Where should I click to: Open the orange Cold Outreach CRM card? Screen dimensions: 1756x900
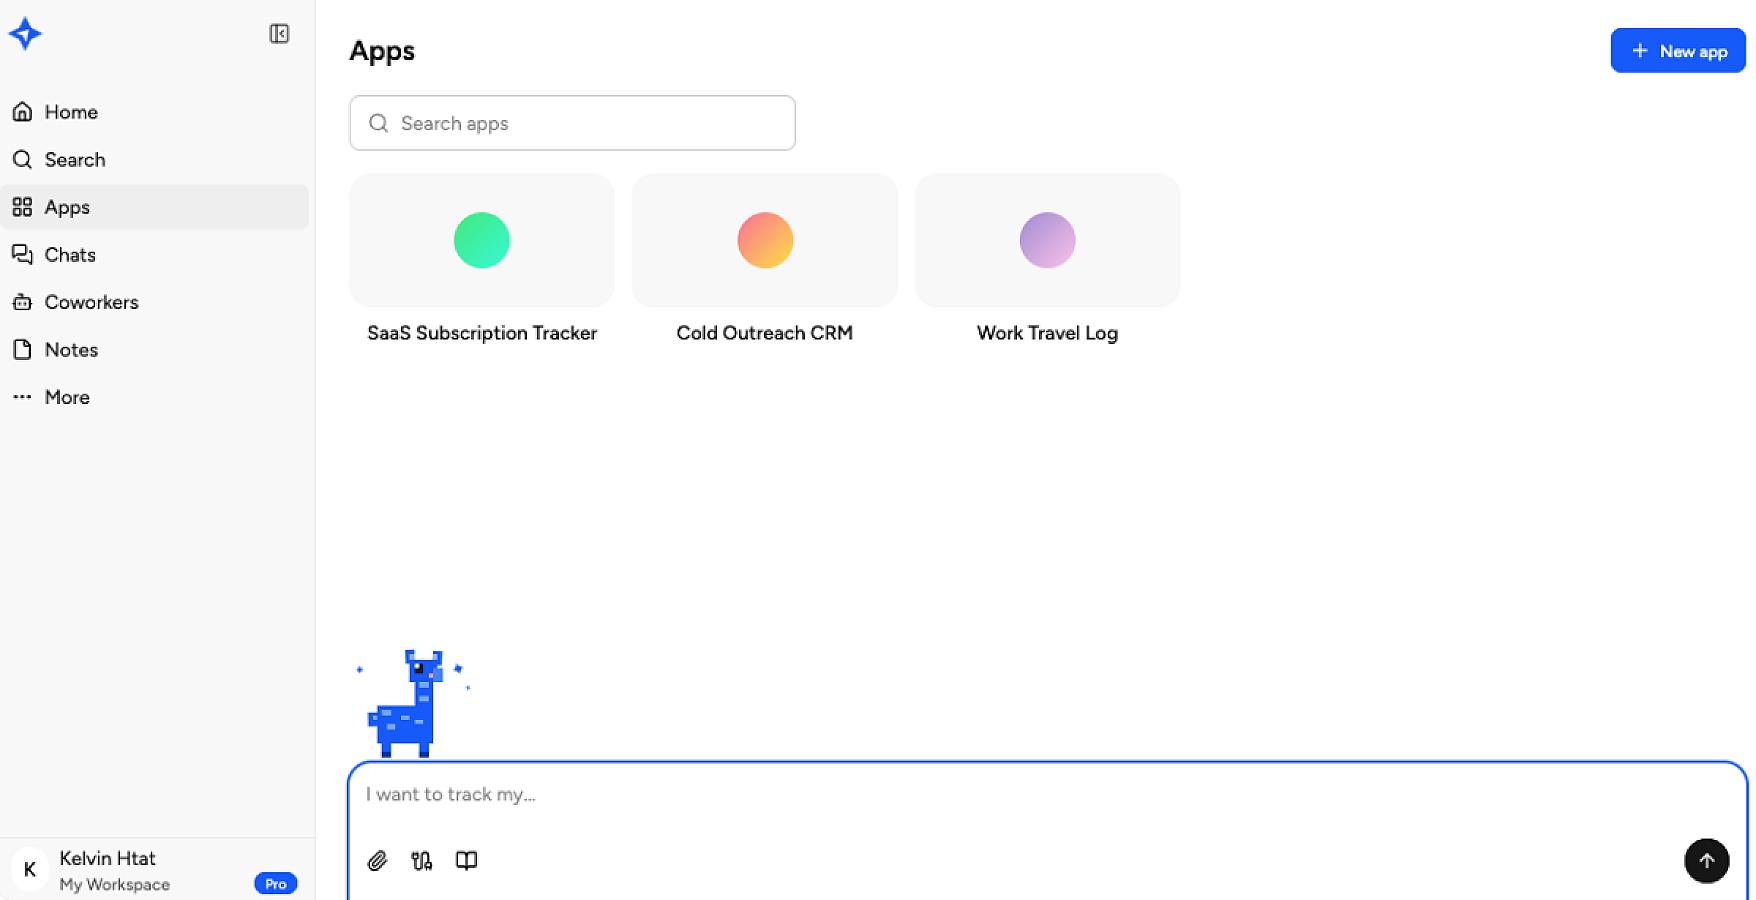[x=765, y=240]
